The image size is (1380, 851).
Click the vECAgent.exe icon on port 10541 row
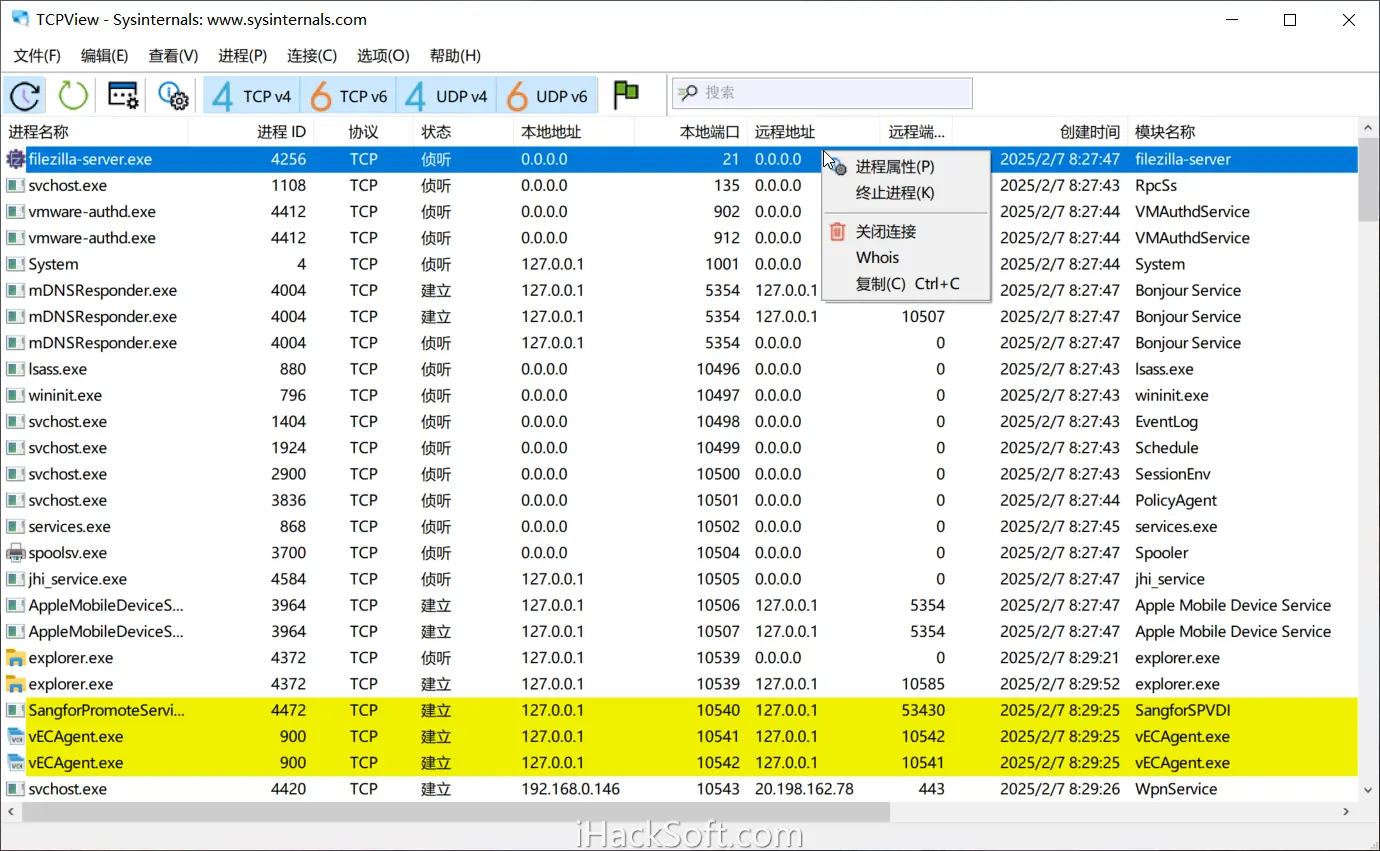point(15,737)
